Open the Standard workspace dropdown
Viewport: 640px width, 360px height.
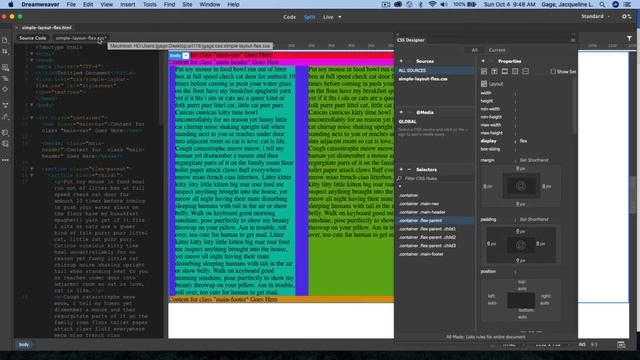596,16
